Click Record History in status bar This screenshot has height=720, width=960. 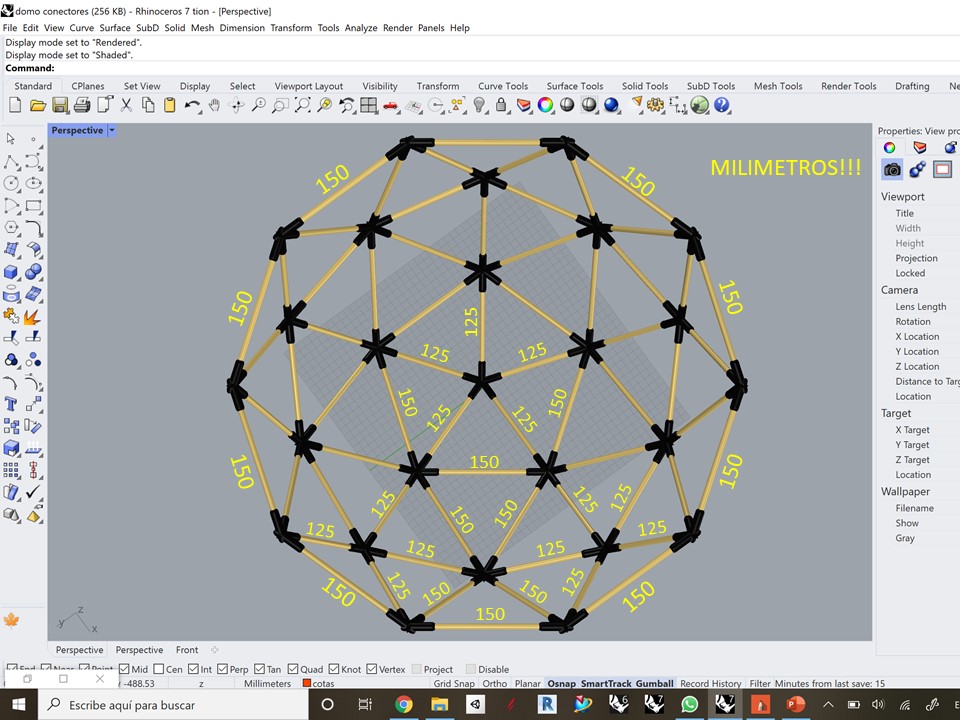click(x=711, y=683)
